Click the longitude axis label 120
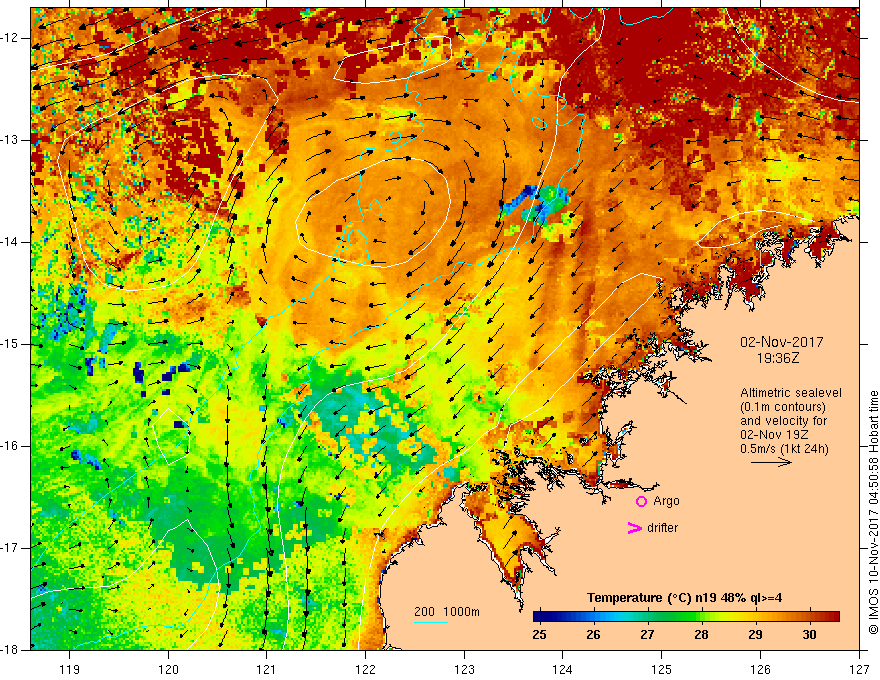Image resolution: width=880 pixels, height=680 pixels. 168,669
